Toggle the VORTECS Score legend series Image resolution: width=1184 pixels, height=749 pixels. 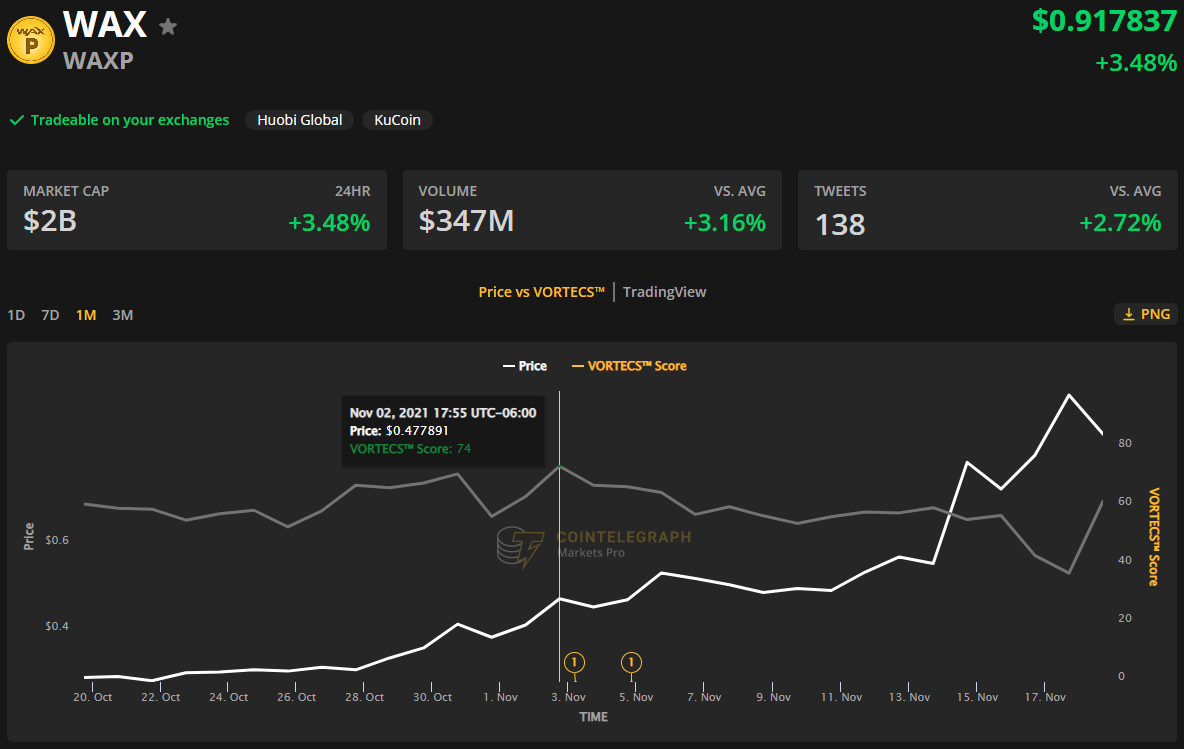629,366
